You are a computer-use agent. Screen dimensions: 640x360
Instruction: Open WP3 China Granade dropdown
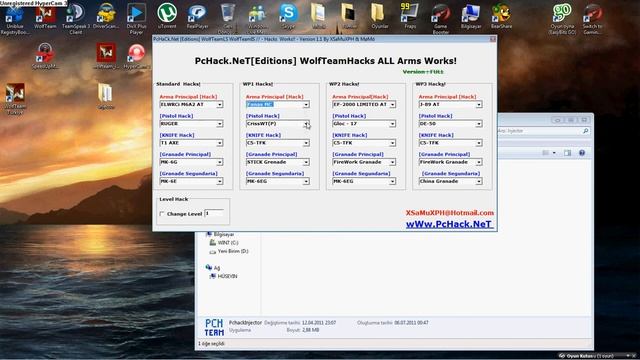point(479,182)
